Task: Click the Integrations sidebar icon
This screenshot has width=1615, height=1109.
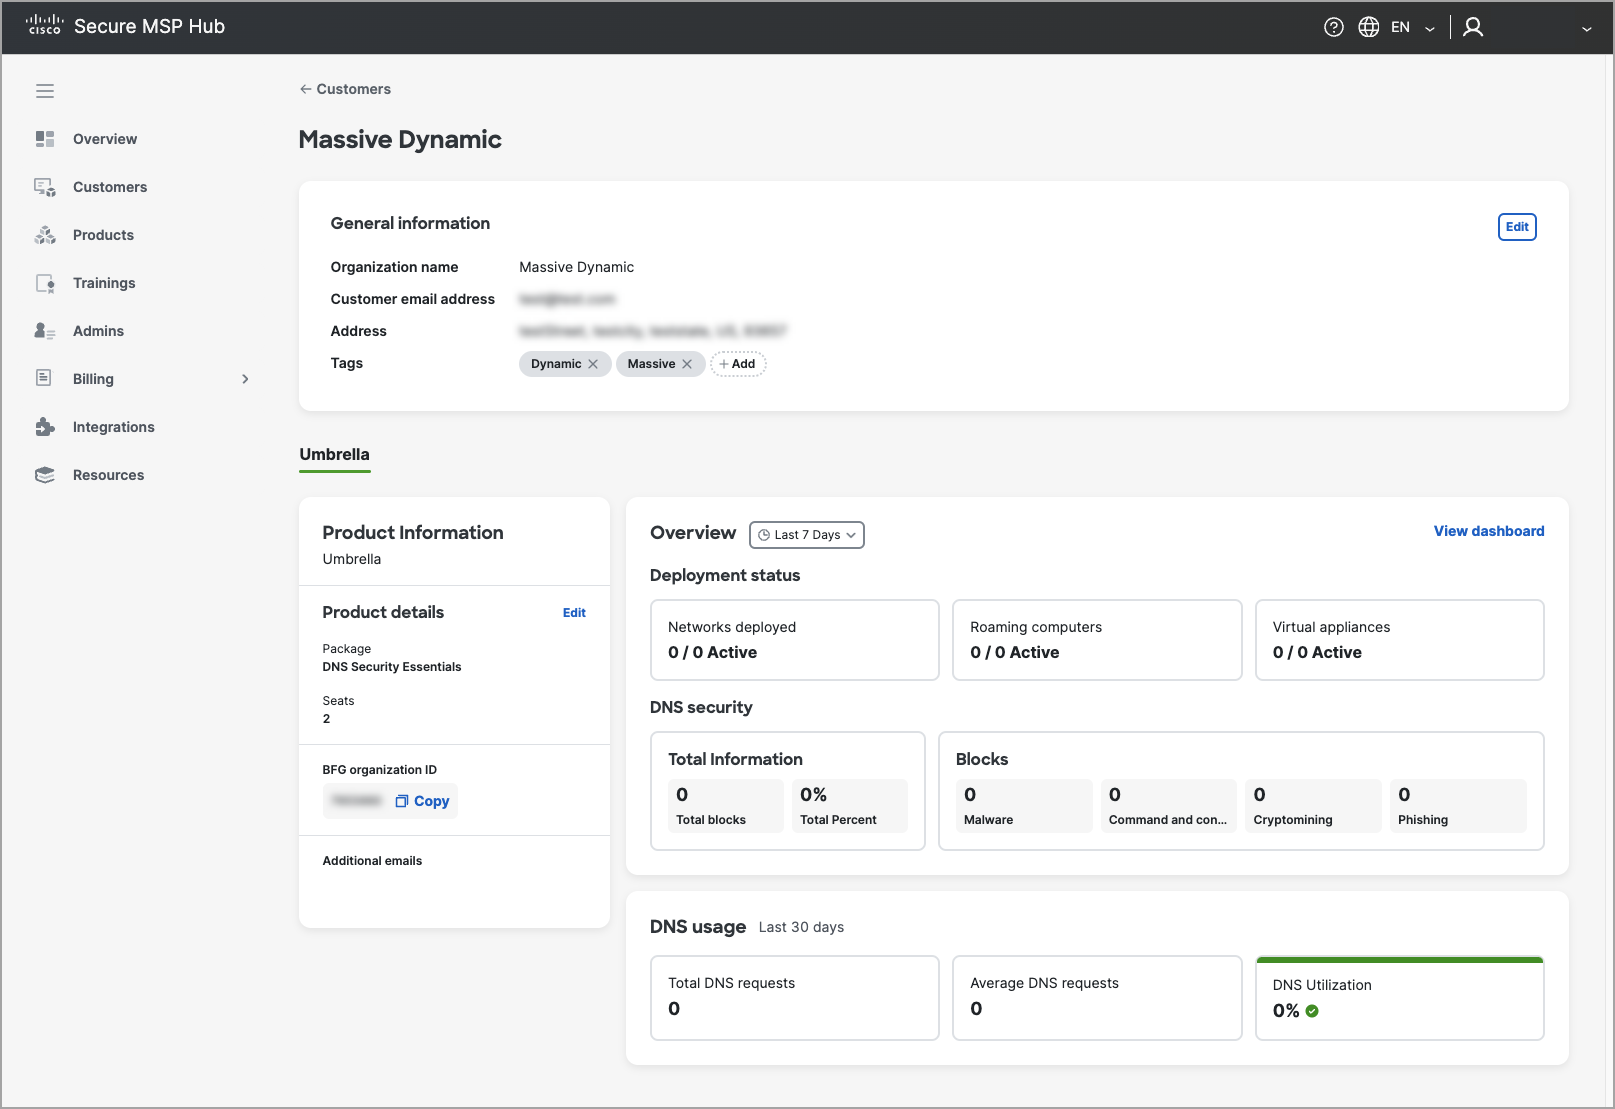Action: coord(45,427)
